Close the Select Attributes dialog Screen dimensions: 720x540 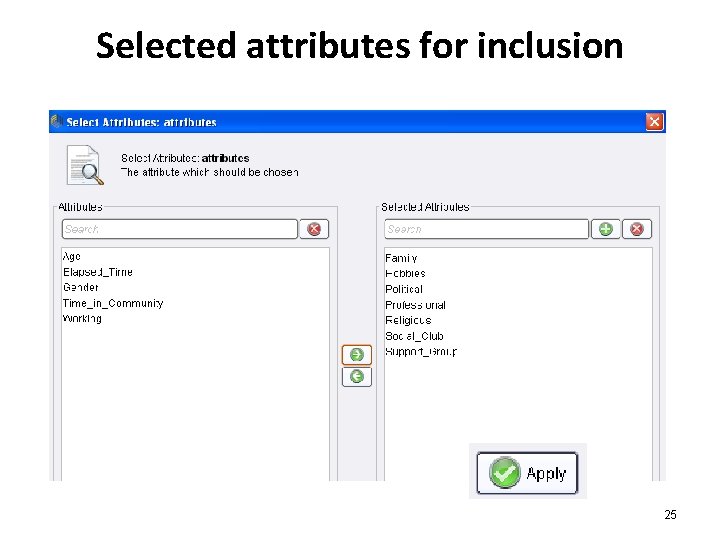(654, 122)
